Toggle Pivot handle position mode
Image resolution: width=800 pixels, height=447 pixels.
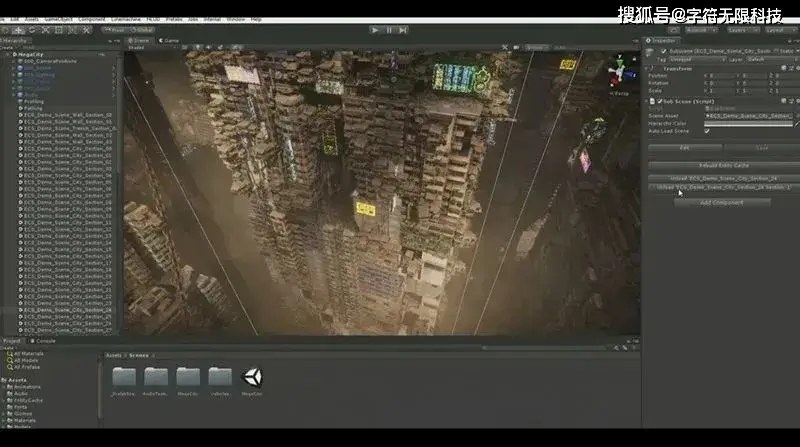tap(115, 30)
